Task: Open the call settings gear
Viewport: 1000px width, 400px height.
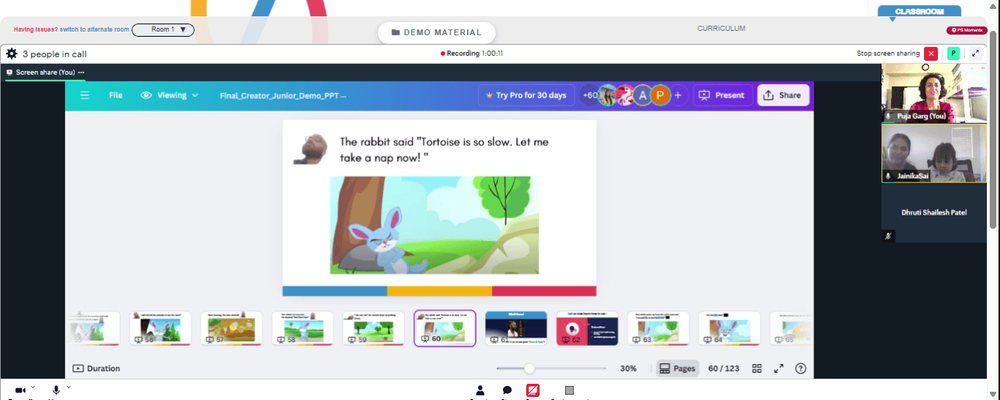Action: point(11,54)
